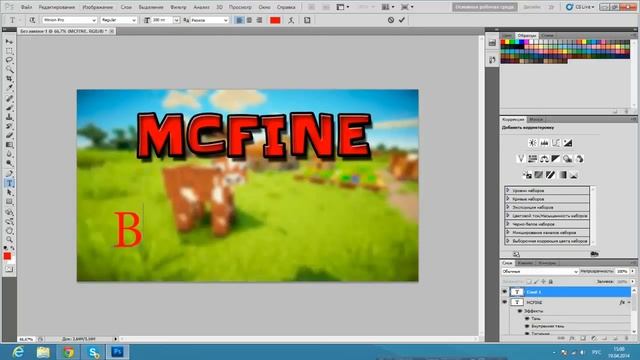Screen dimensions: 640x360
Task: Set left text alignment
Action: coord(240,20)
